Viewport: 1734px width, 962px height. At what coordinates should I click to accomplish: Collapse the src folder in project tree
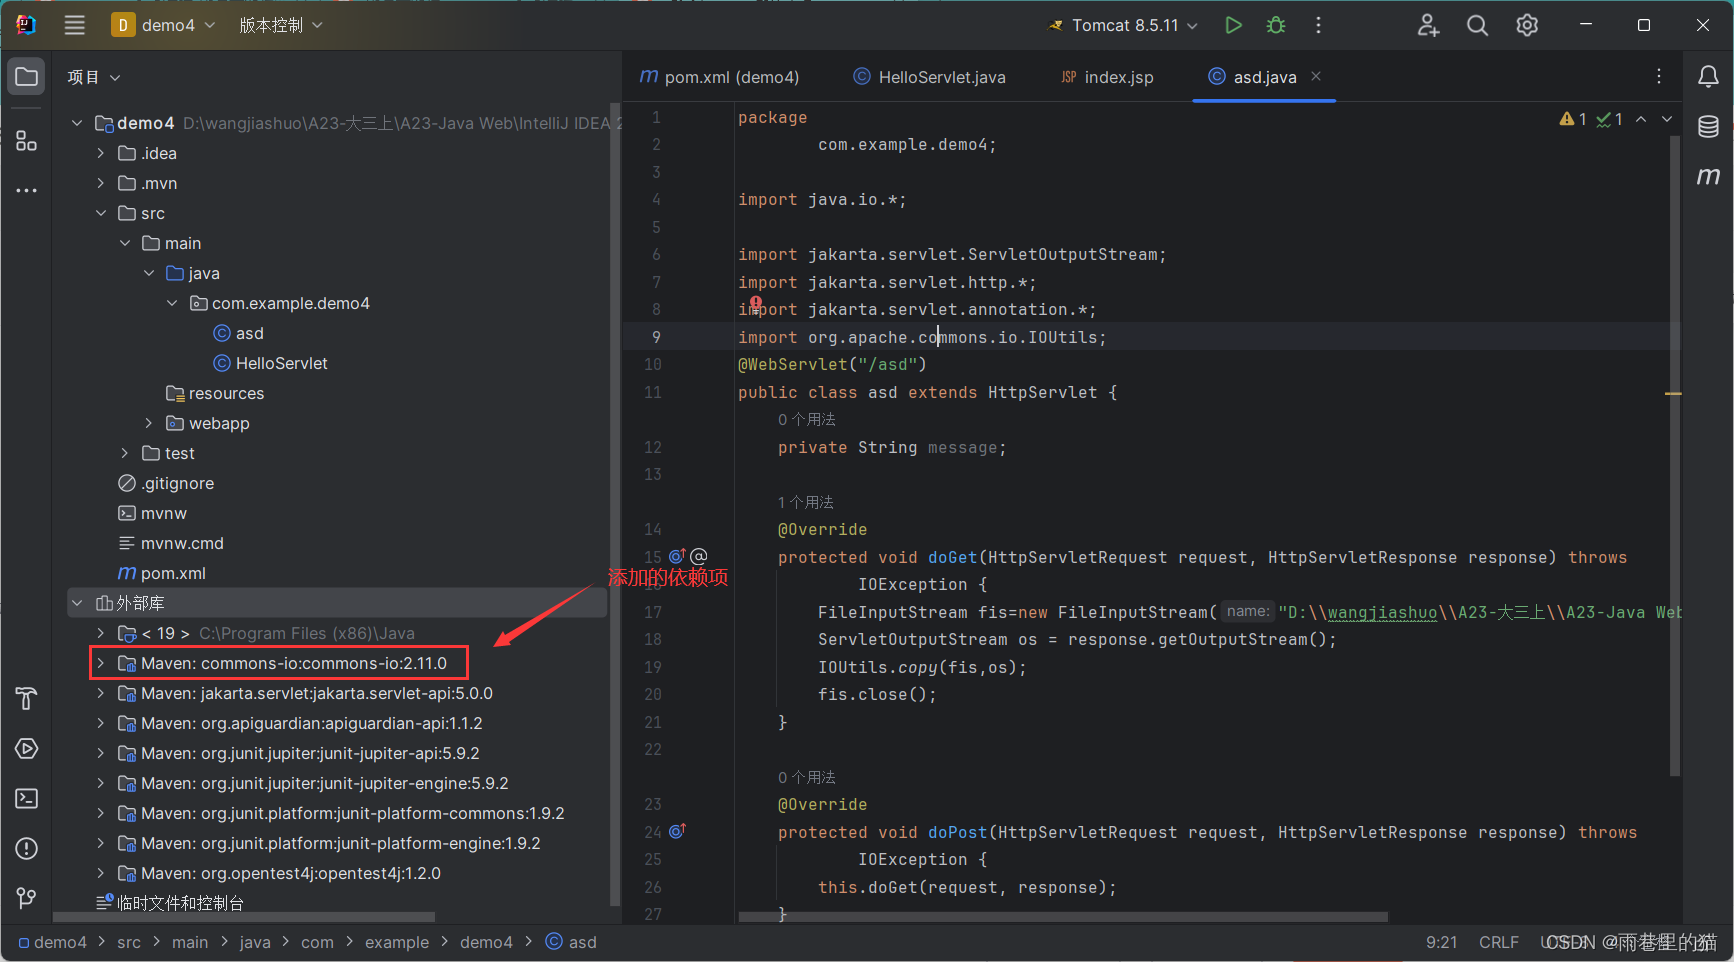[101, 213]
